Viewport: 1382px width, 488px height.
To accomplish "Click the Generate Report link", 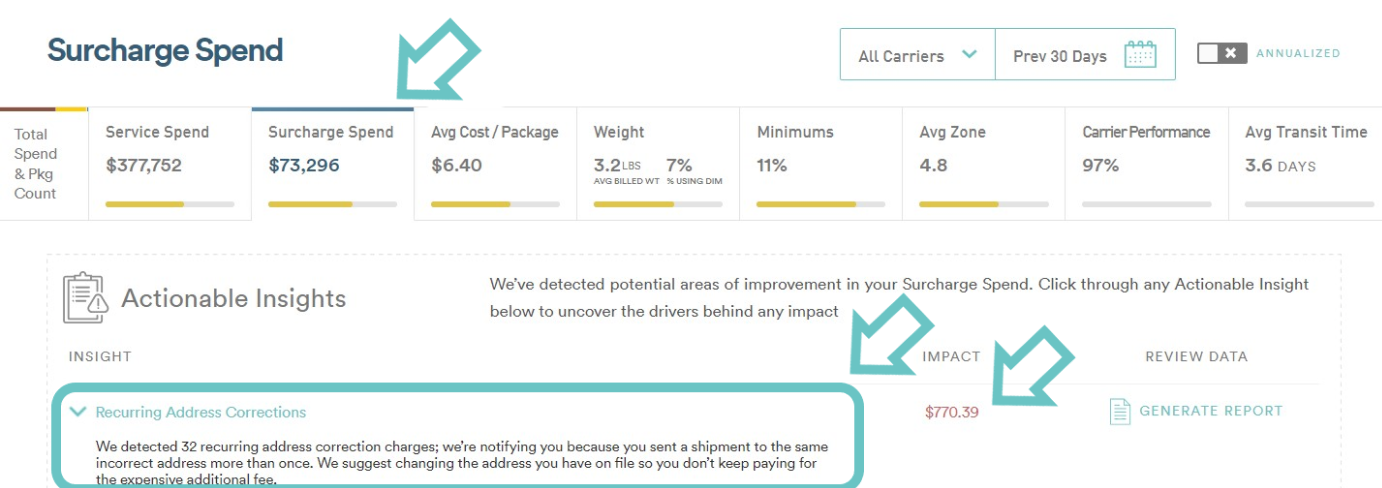I will 1211,411.
